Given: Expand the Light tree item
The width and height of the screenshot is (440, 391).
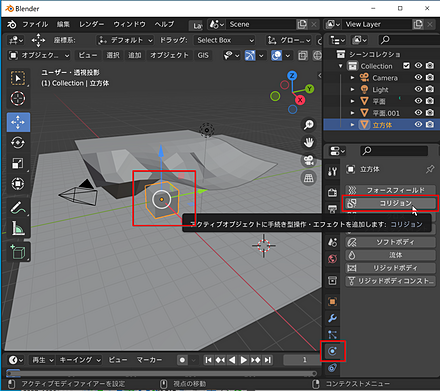Looking at the screenshot, I should (x=352, y=89).
